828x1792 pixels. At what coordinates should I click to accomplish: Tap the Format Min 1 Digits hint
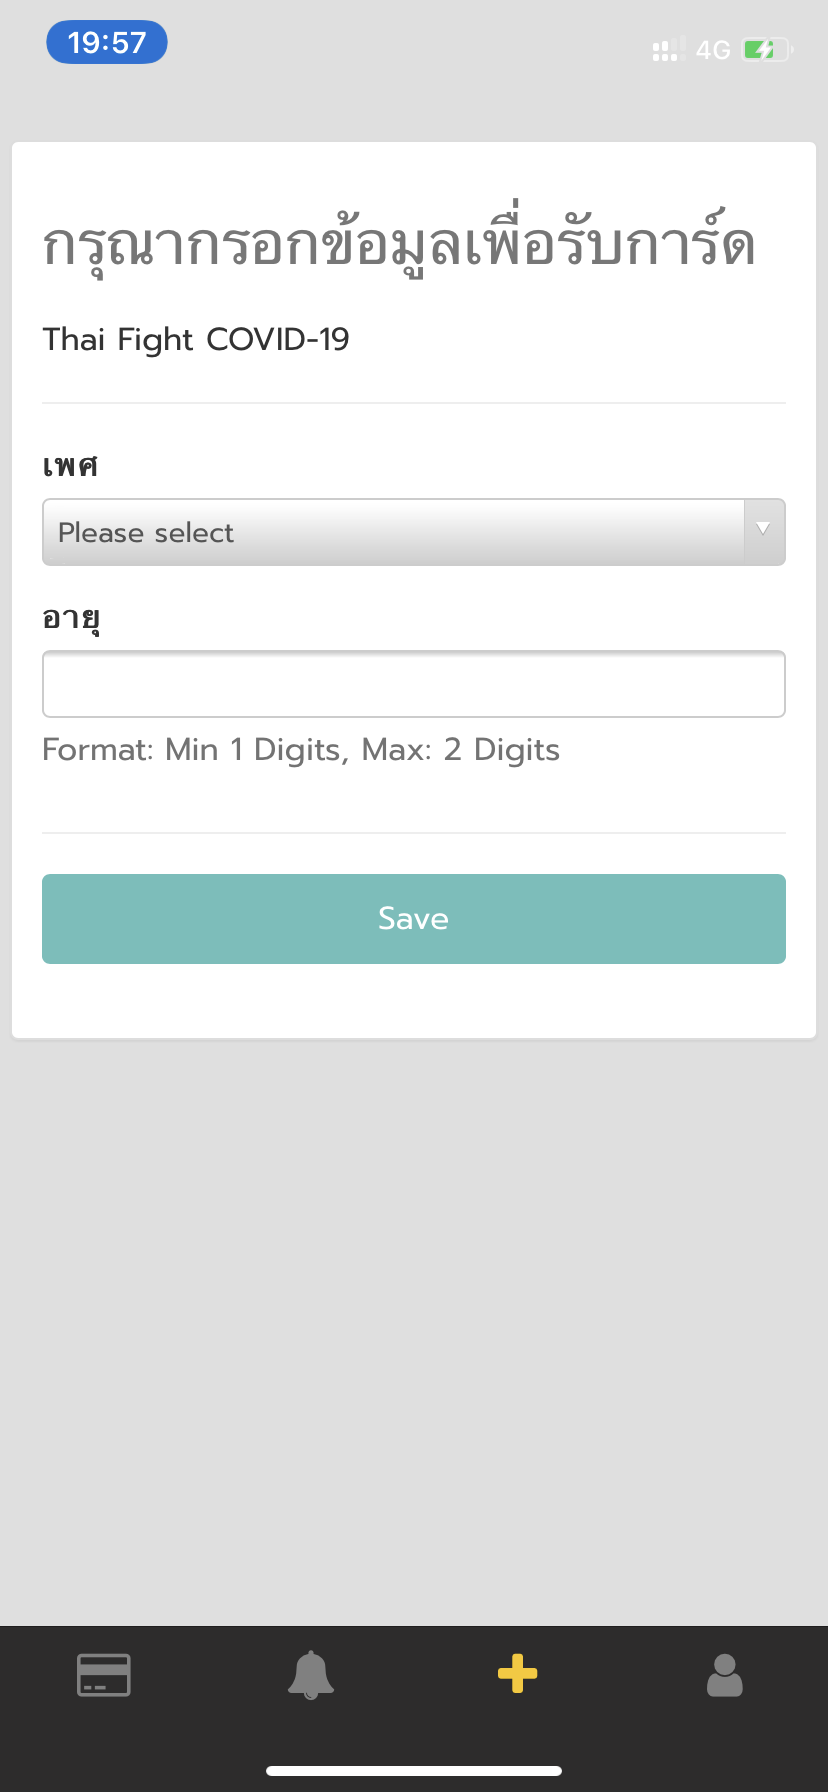[301, 750]
